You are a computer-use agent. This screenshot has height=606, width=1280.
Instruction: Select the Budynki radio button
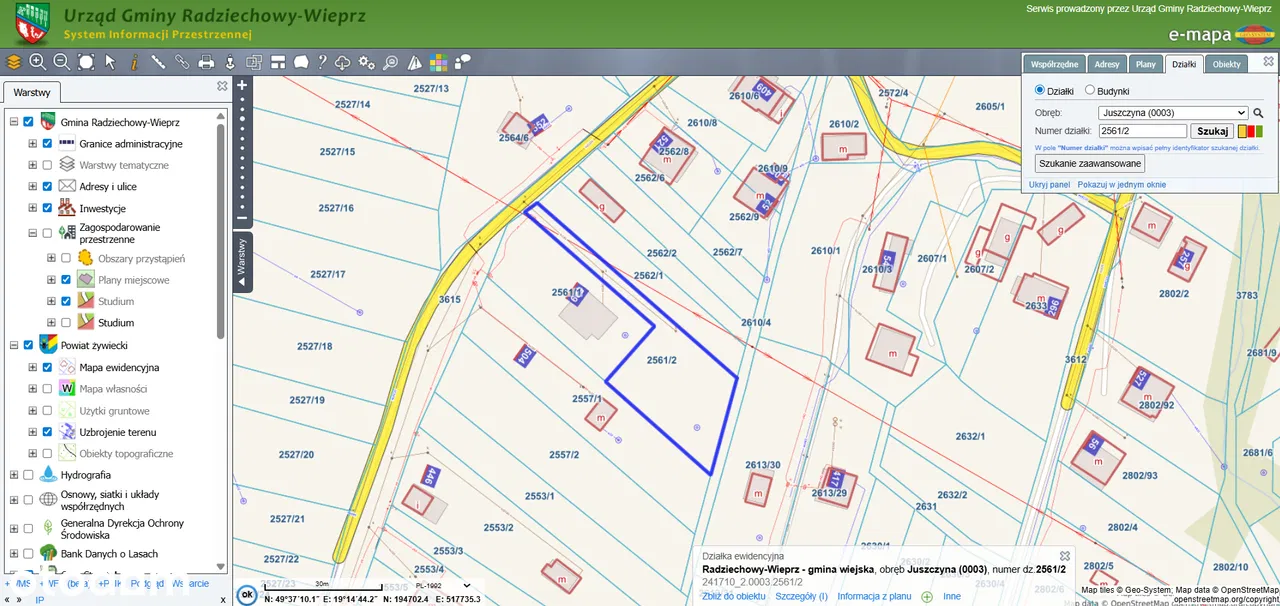(1090, 91)
